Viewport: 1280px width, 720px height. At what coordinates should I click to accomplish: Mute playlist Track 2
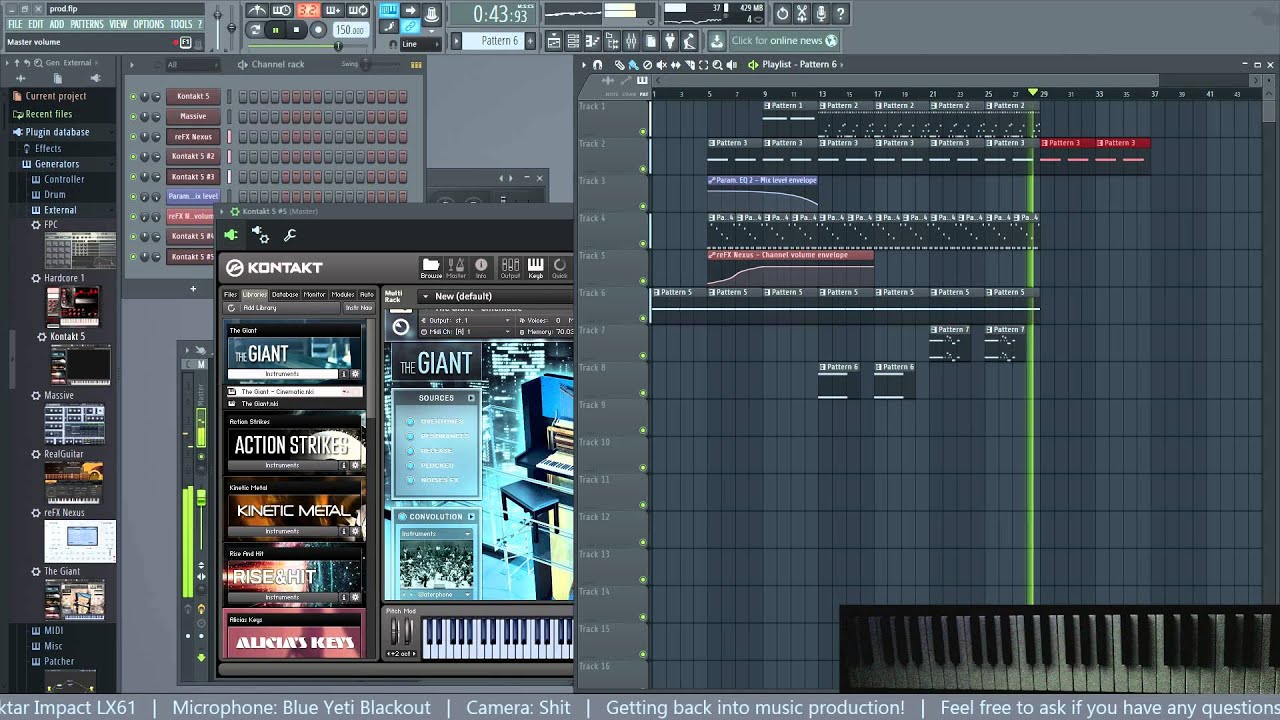(x=643, y=170)
